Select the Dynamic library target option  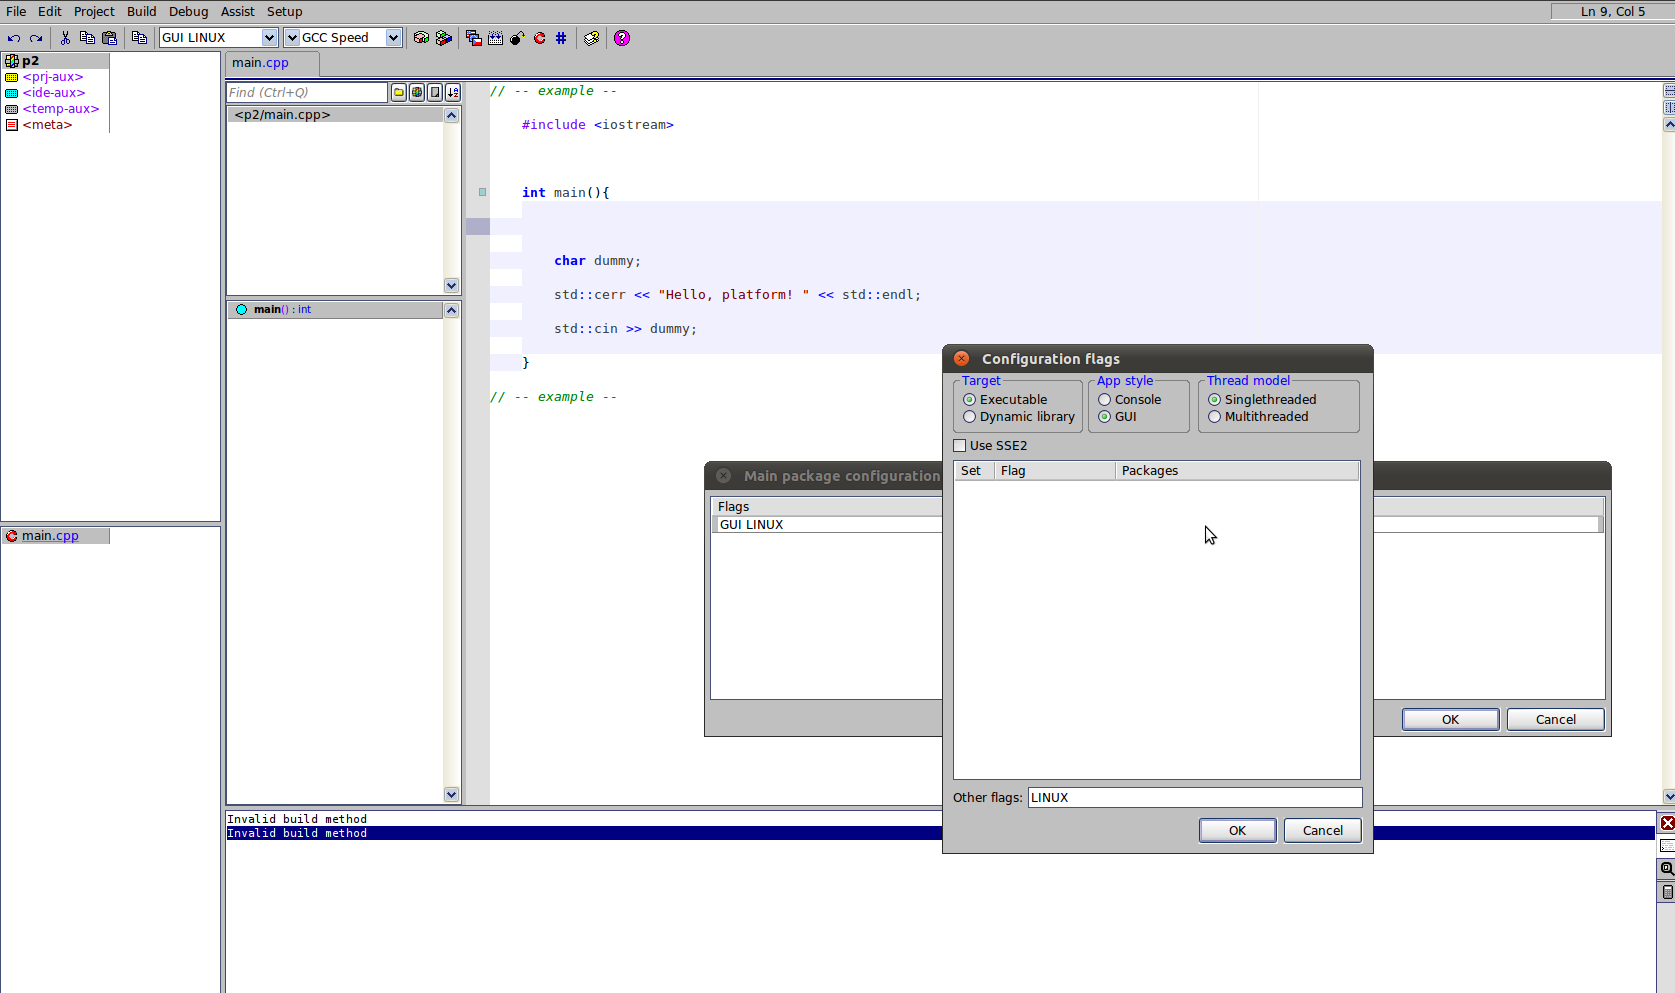pos(969,417)
